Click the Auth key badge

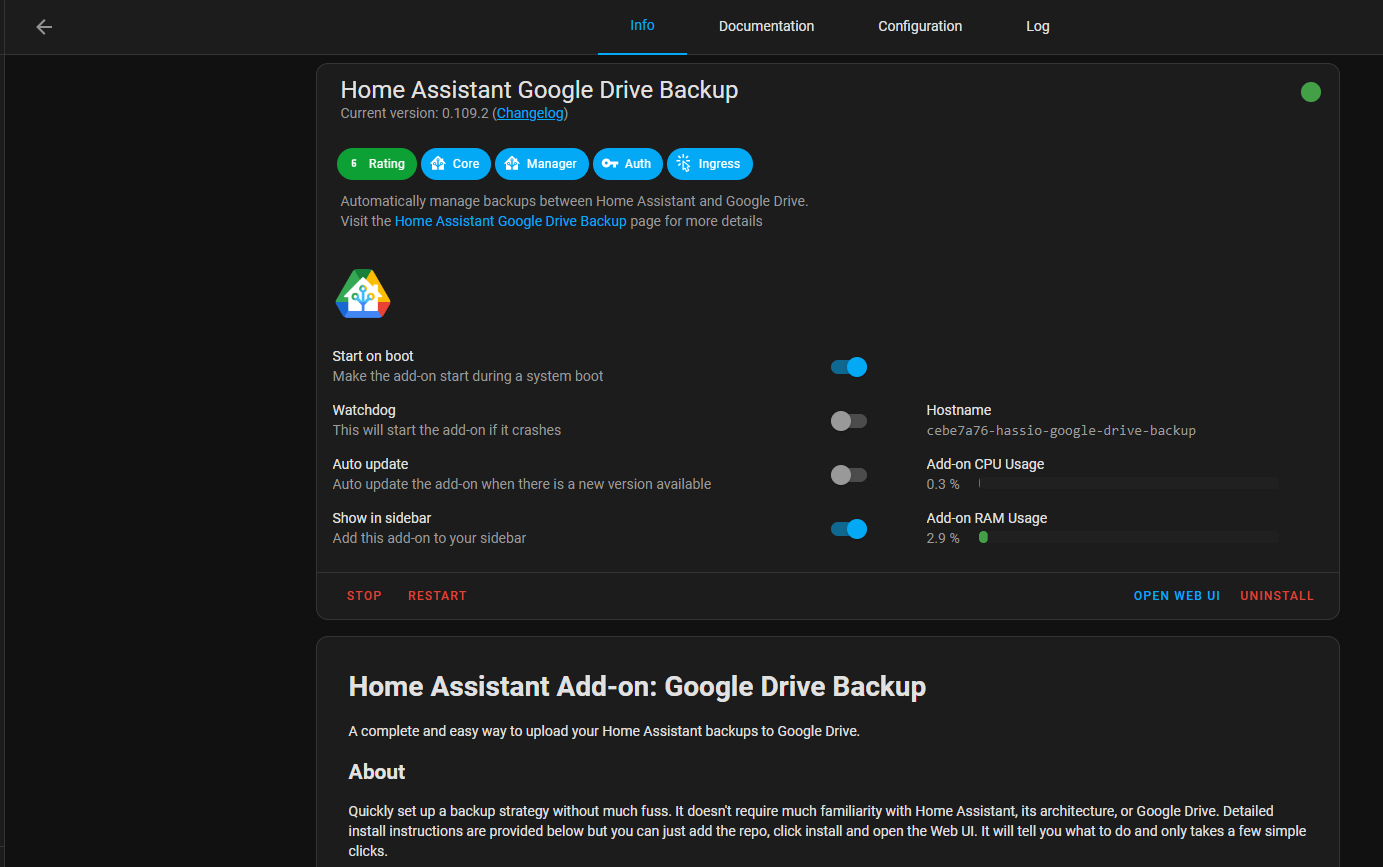pyautogui.click(x=627, y=164)
